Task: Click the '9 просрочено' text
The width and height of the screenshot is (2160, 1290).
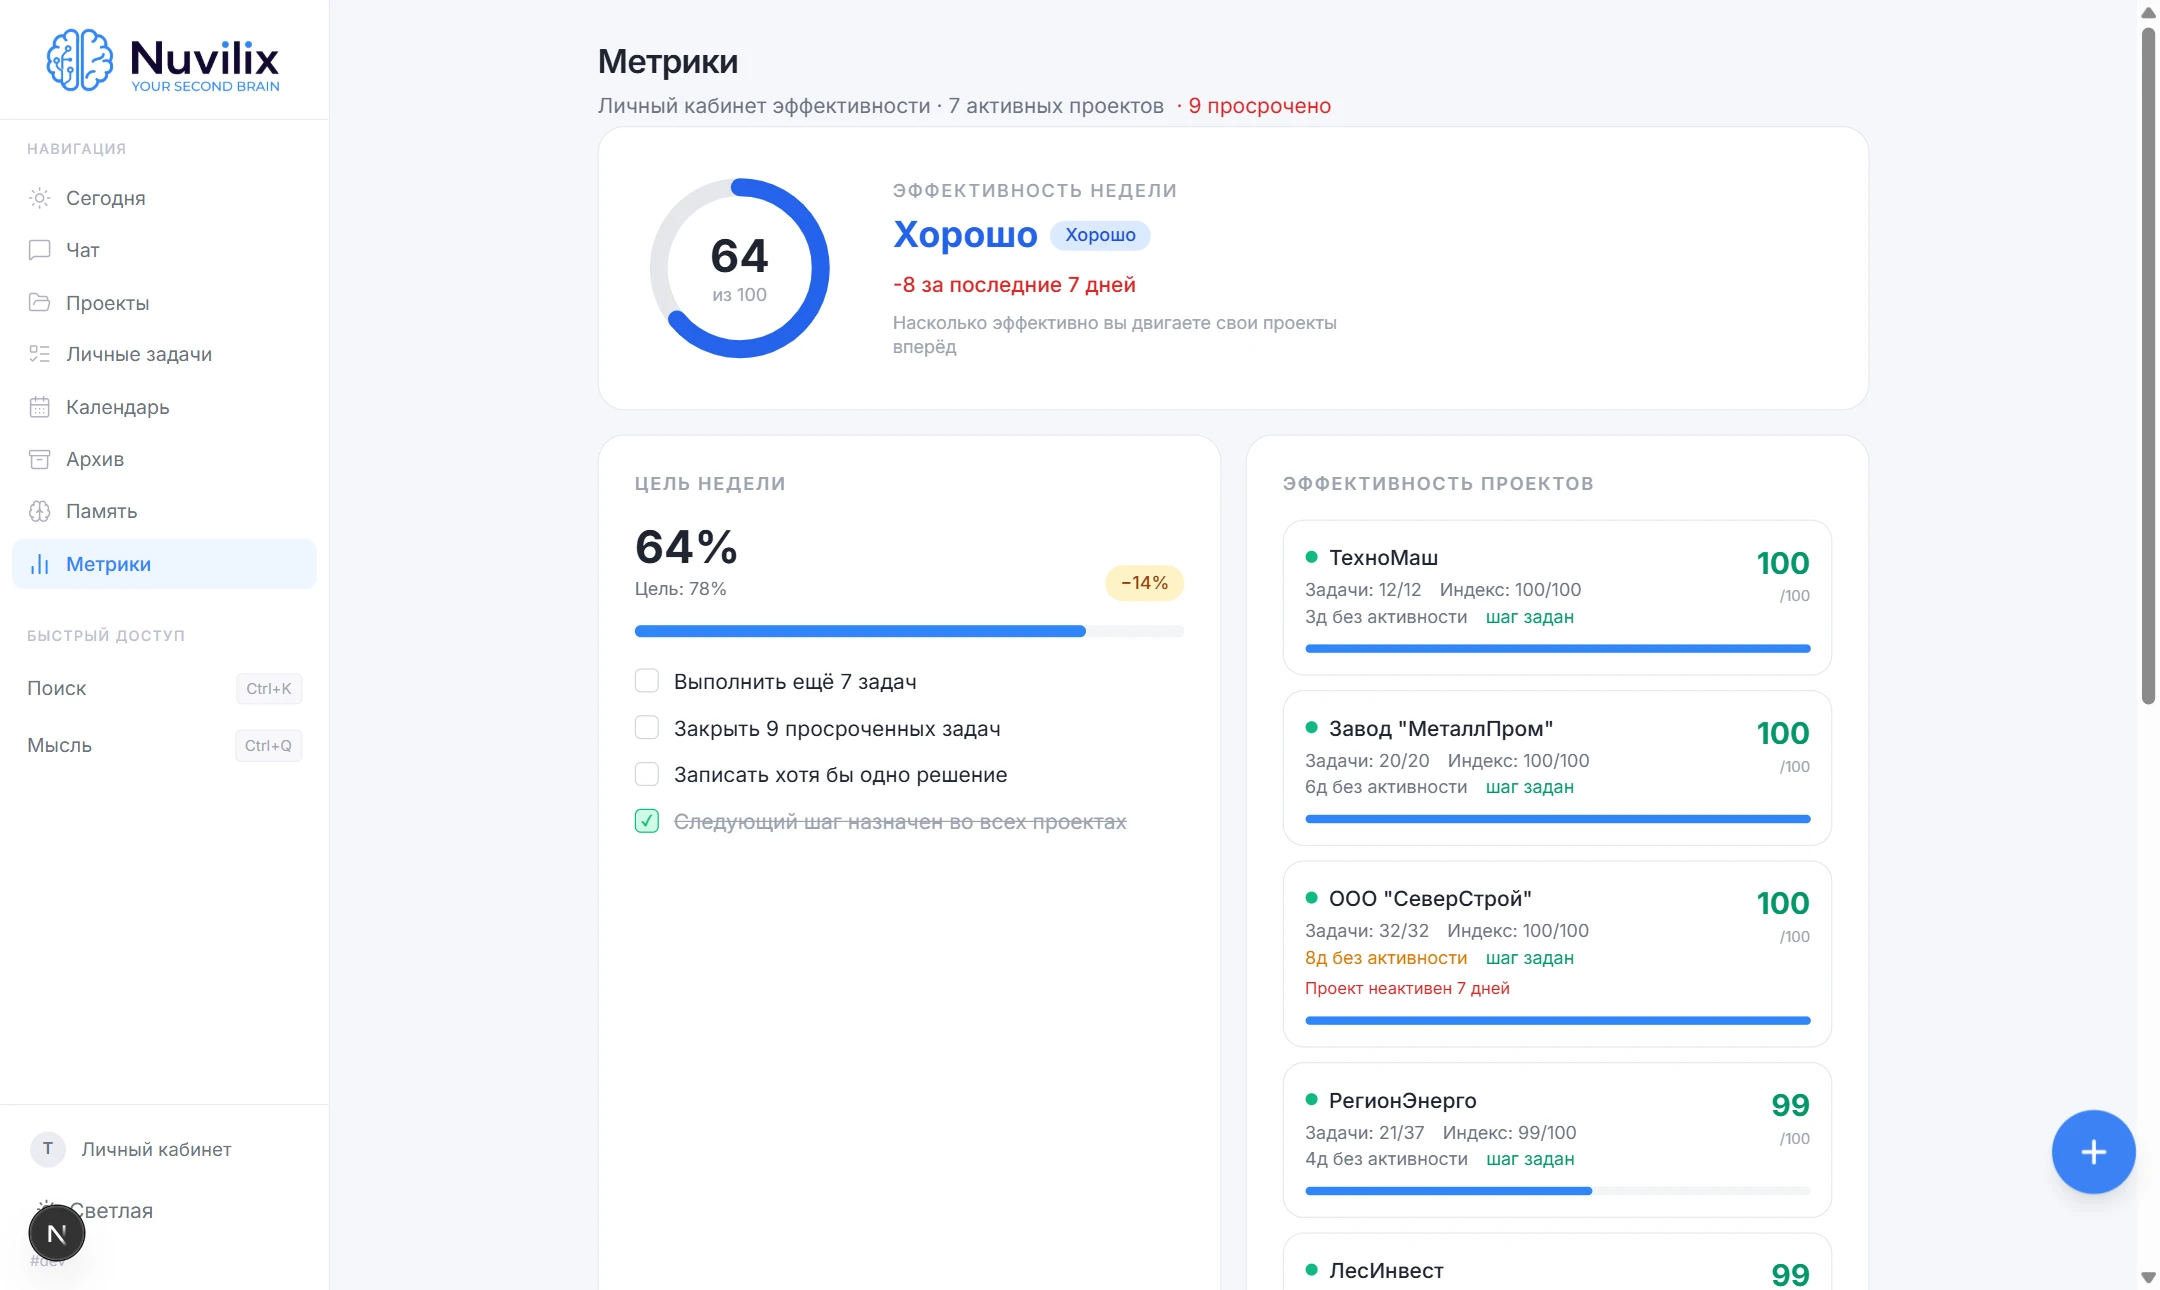Action: coord(1259,106)
